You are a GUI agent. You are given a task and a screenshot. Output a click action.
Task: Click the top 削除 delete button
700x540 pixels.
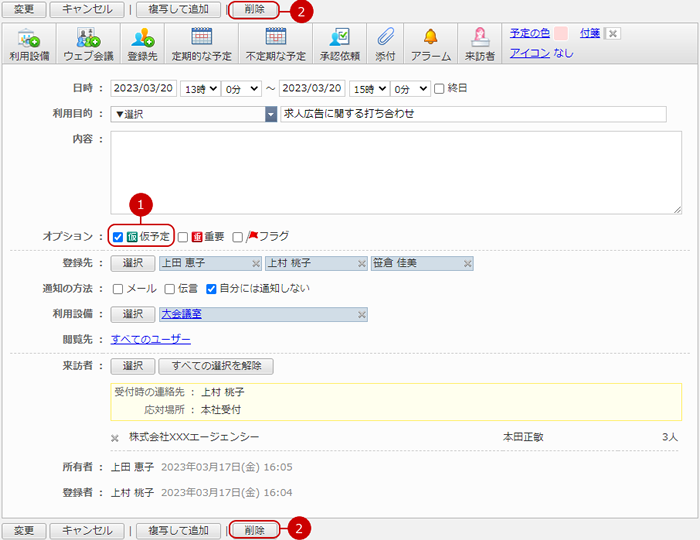253,9
